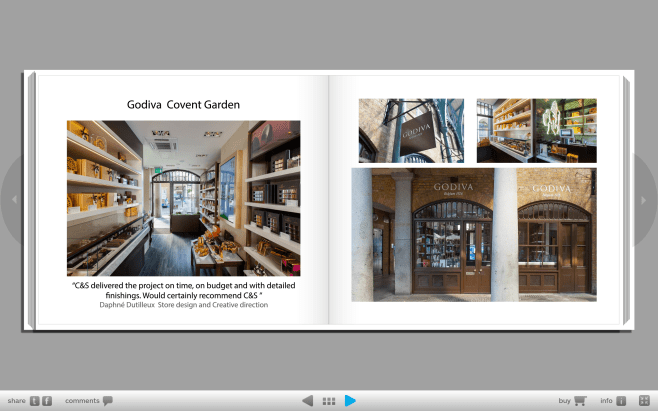Flip the left page stack edge

tap(31, 201)
